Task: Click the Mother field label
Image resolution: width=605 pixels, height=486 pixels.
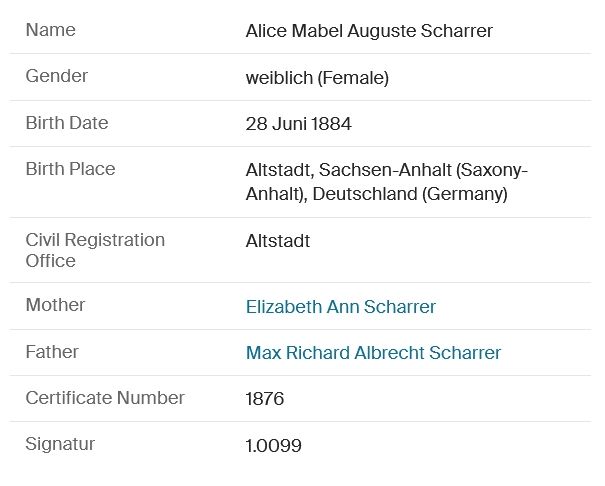Action: pyautogui.click(x=55, y=305)
